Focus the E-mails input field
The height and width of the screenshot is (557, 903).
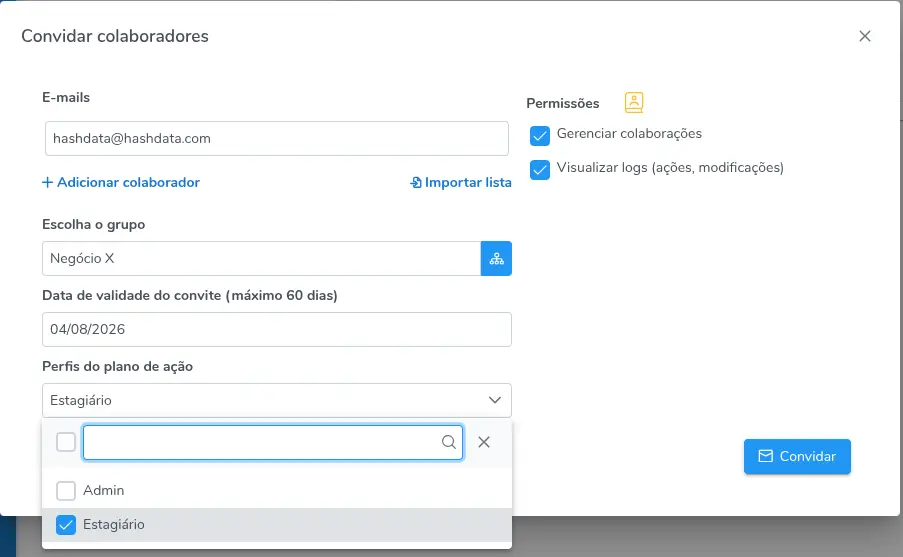(277, 138)
